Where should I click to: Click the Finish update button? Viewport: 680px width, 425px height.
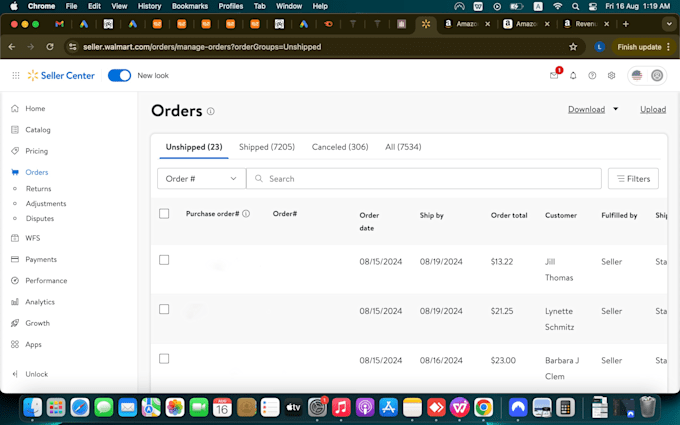639,47
